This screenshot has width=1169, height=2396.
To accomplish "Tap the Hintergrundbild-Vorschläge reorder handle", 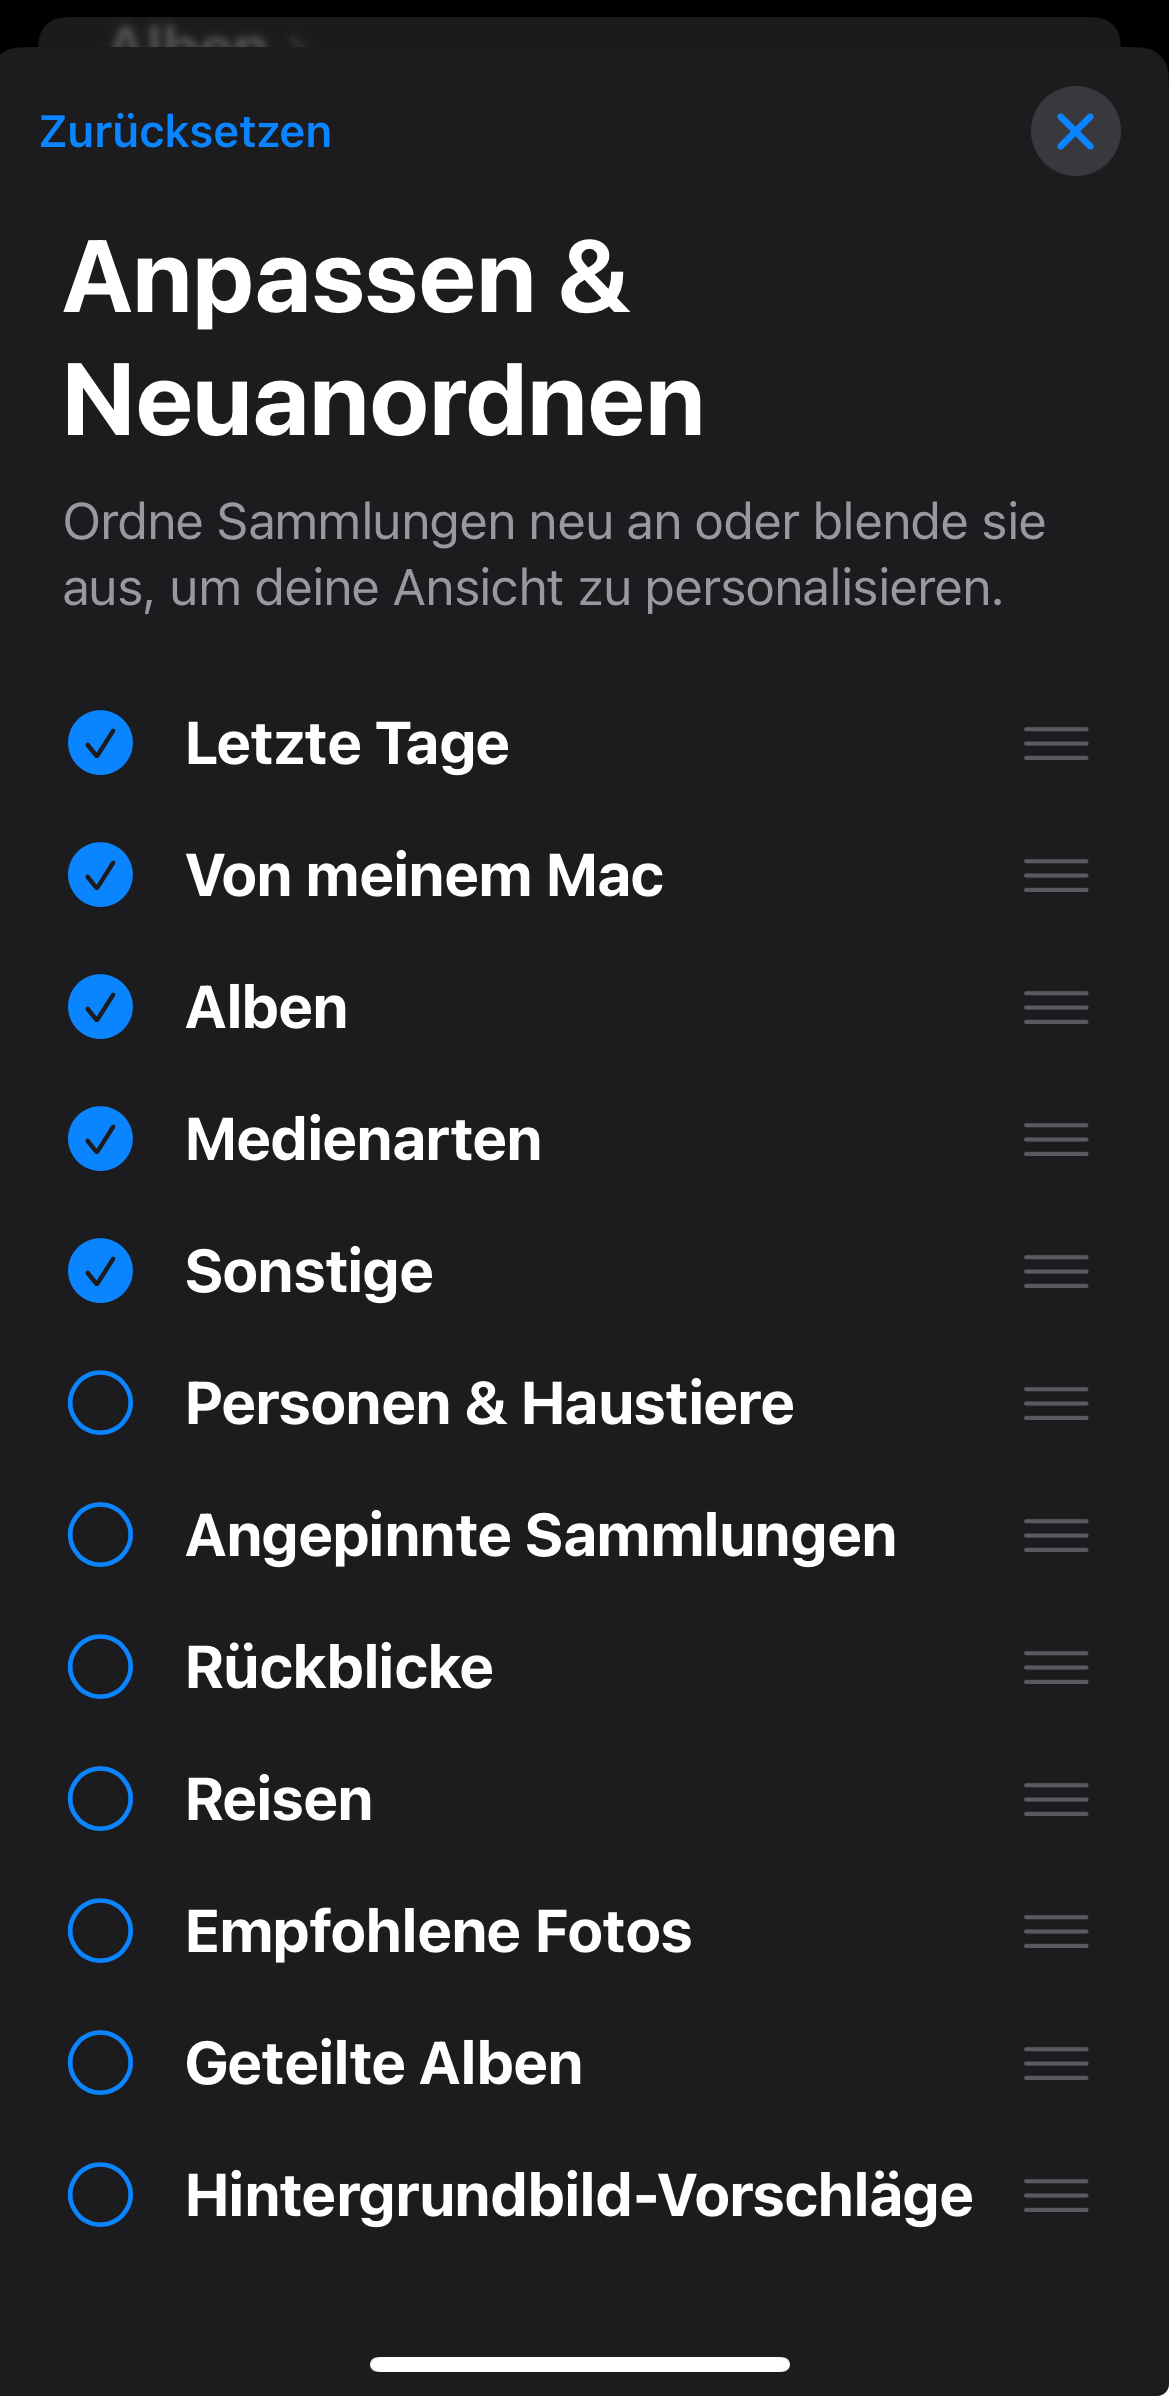I will [1056, 2195].
